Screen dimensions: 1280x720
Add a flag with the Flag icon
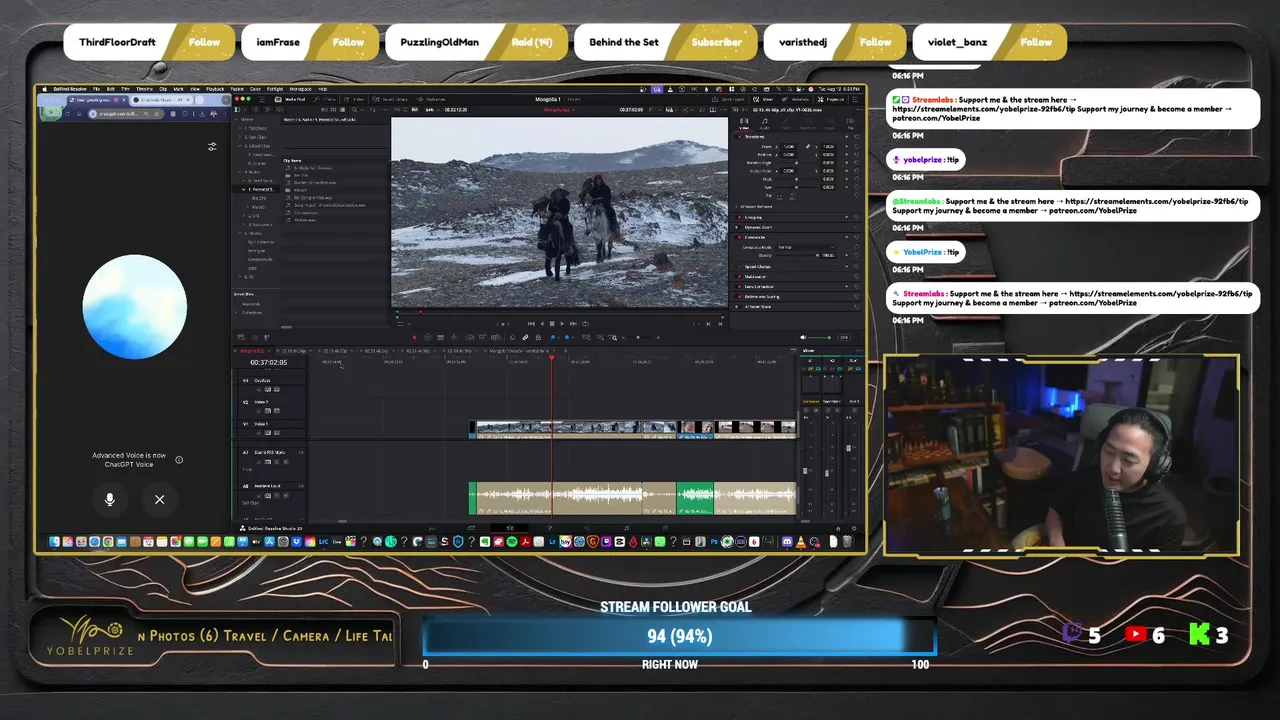tap(553, 337)
